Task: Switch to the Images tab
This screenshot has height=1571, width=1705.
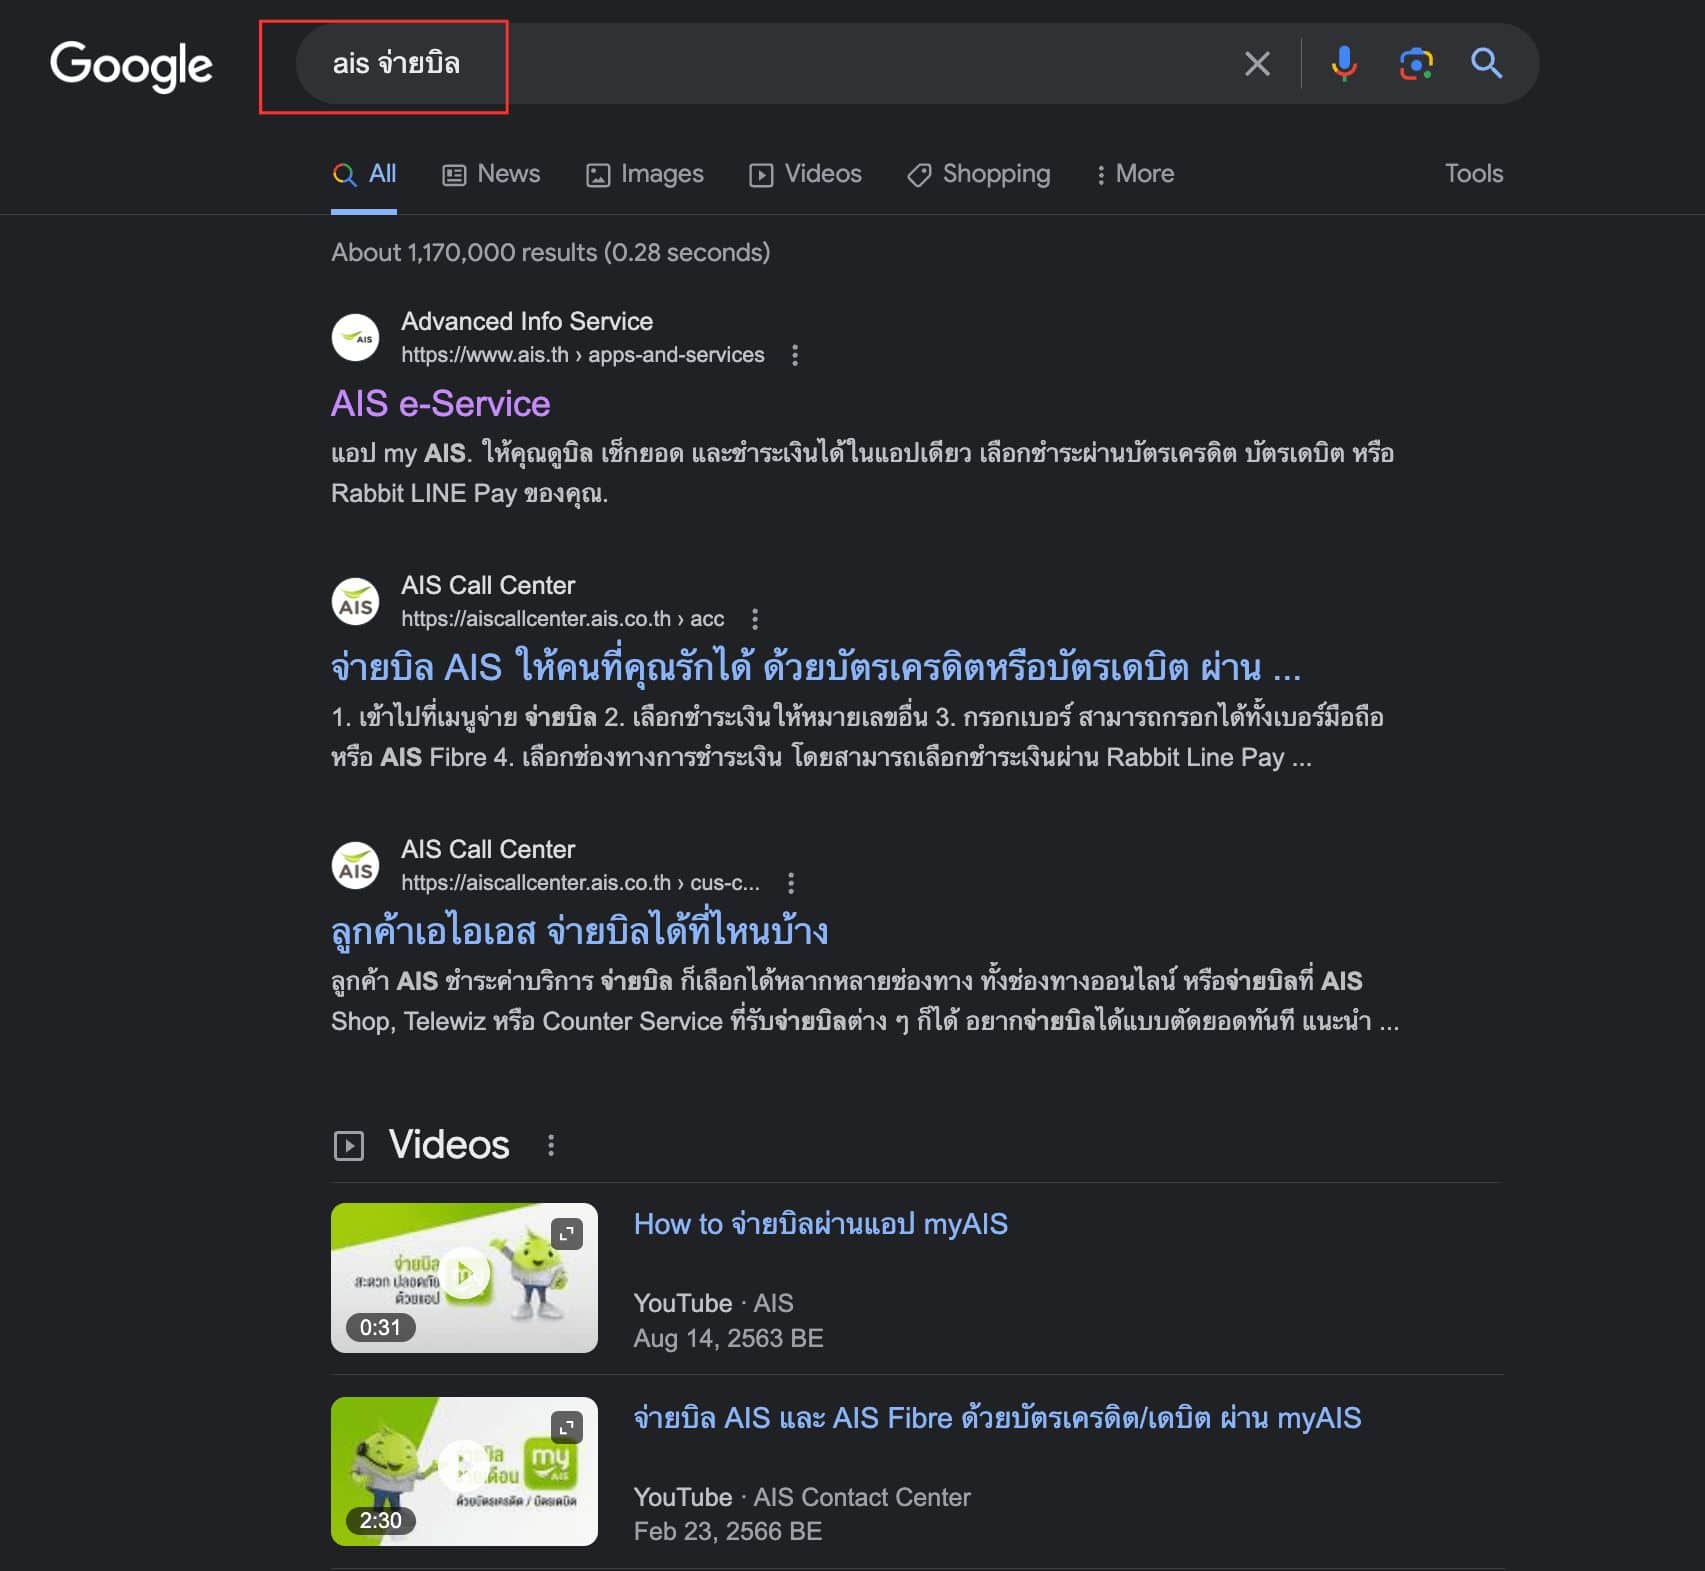Action: coord(645,174)
